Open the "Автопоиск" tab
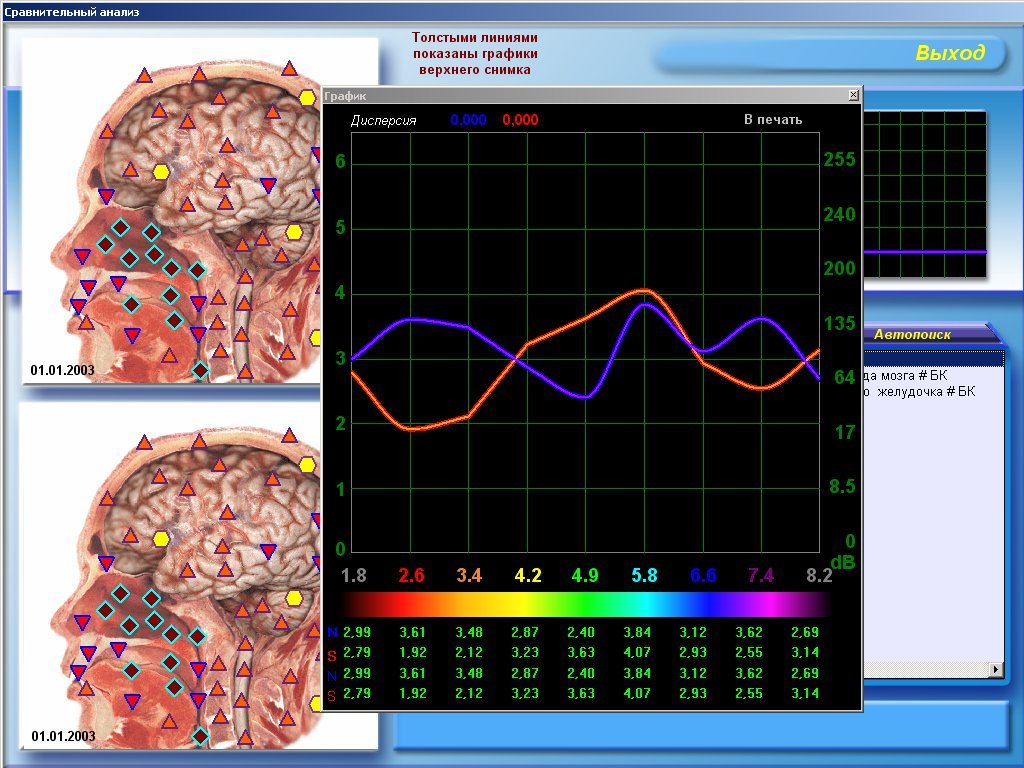This screenshot has width=1024, height=768. click(x=912, y=335)
